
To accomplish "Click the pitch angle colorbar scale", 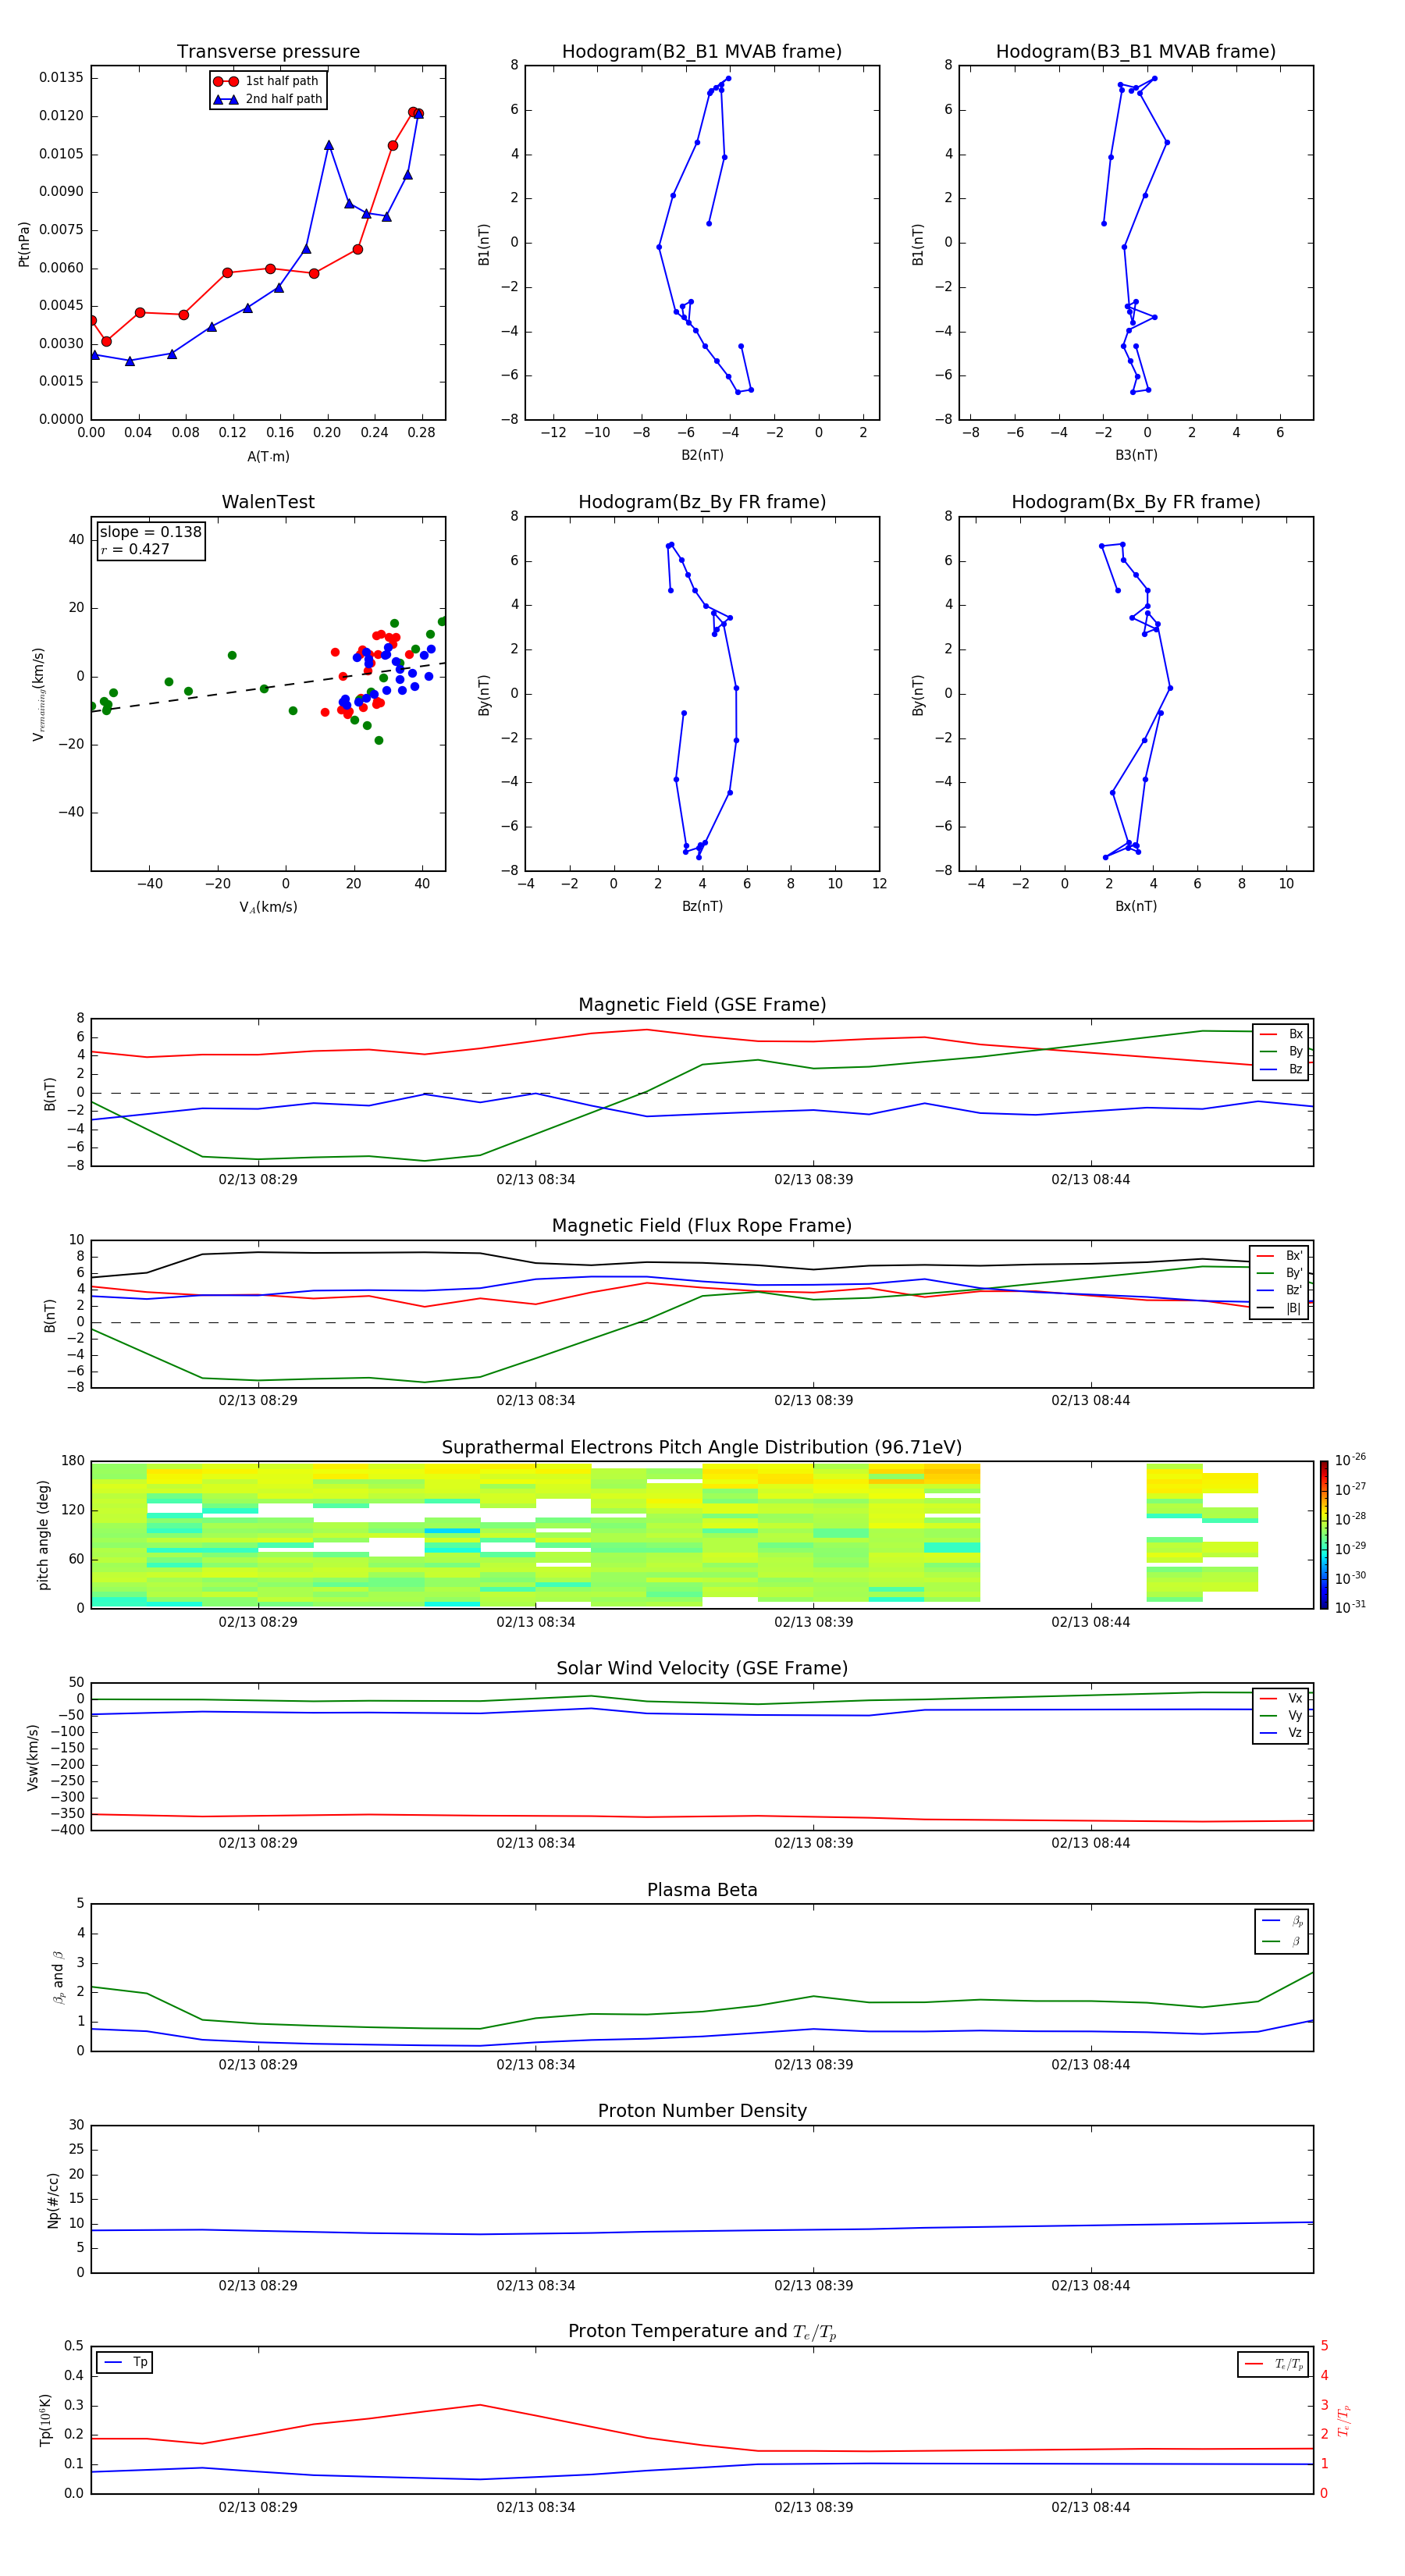I will click(x=1324, y=1535).
